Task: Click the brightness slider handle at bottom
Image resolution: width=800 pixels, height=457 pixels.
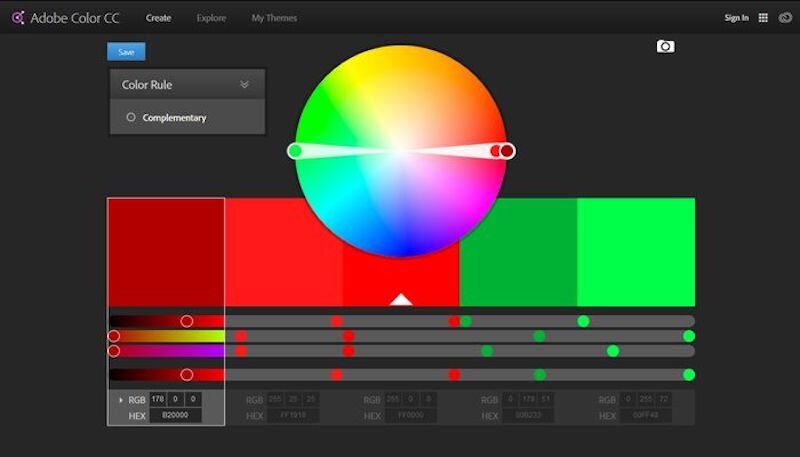Action: (x=187, y=375)
